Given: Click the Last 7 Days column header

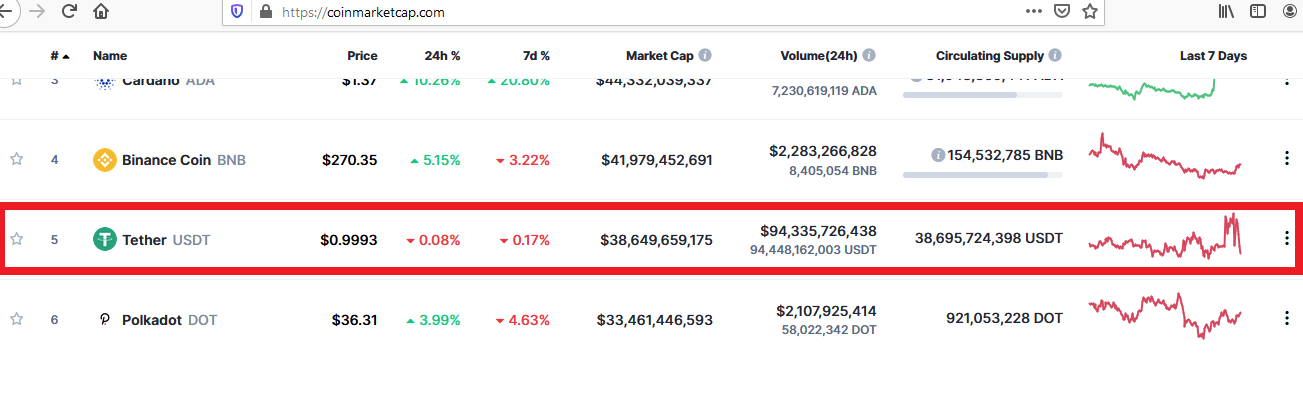Looking at the screenshot, I should 1213,56.
